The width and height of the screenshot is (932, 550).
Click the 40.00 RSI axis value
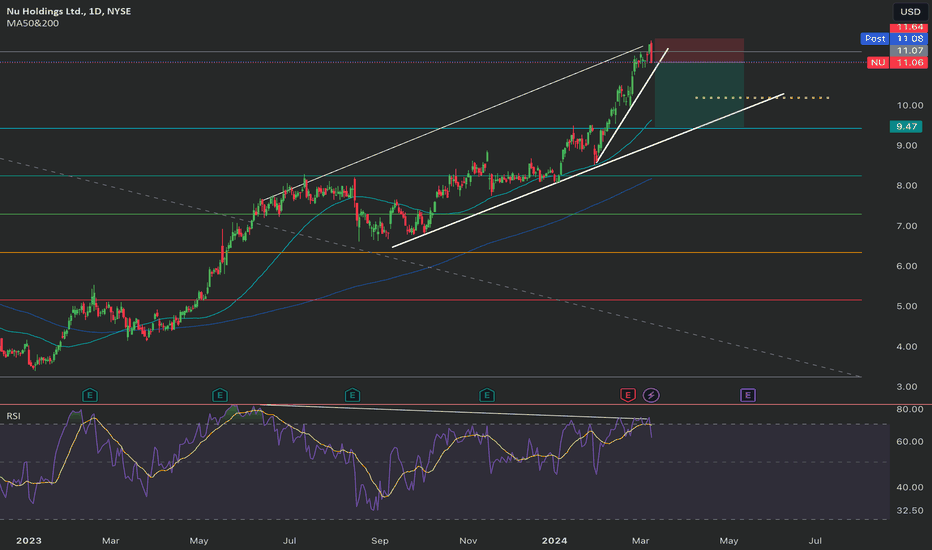coord(911,487)
